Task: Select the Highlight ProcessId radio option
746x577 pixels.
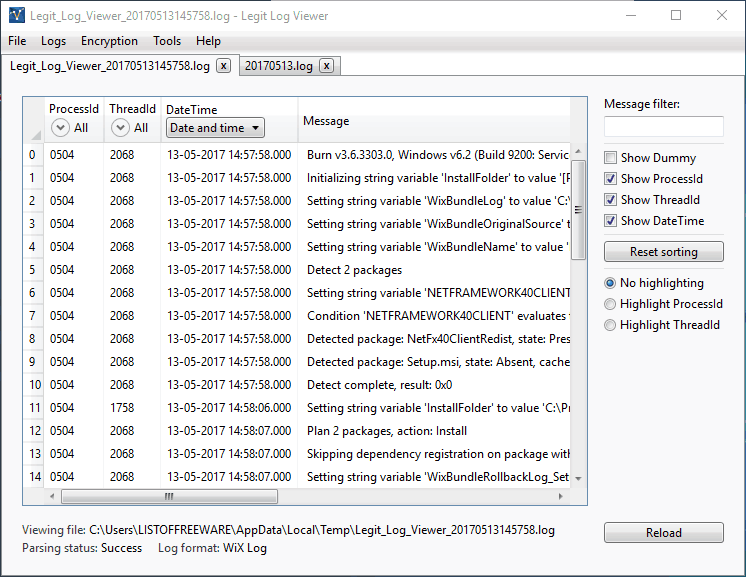Action: pyautogui.click(x=610, y=304)
